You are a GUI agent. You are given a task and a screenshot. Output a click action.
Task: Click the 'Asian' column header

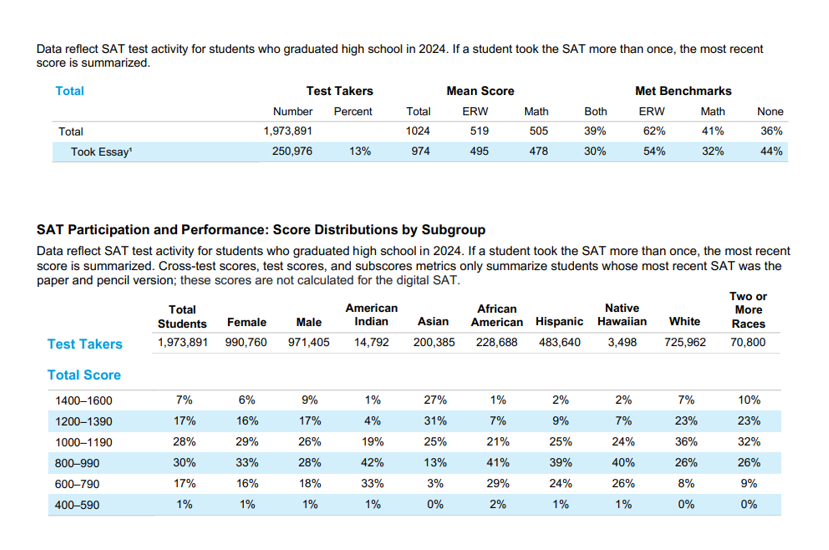point(433,322)
